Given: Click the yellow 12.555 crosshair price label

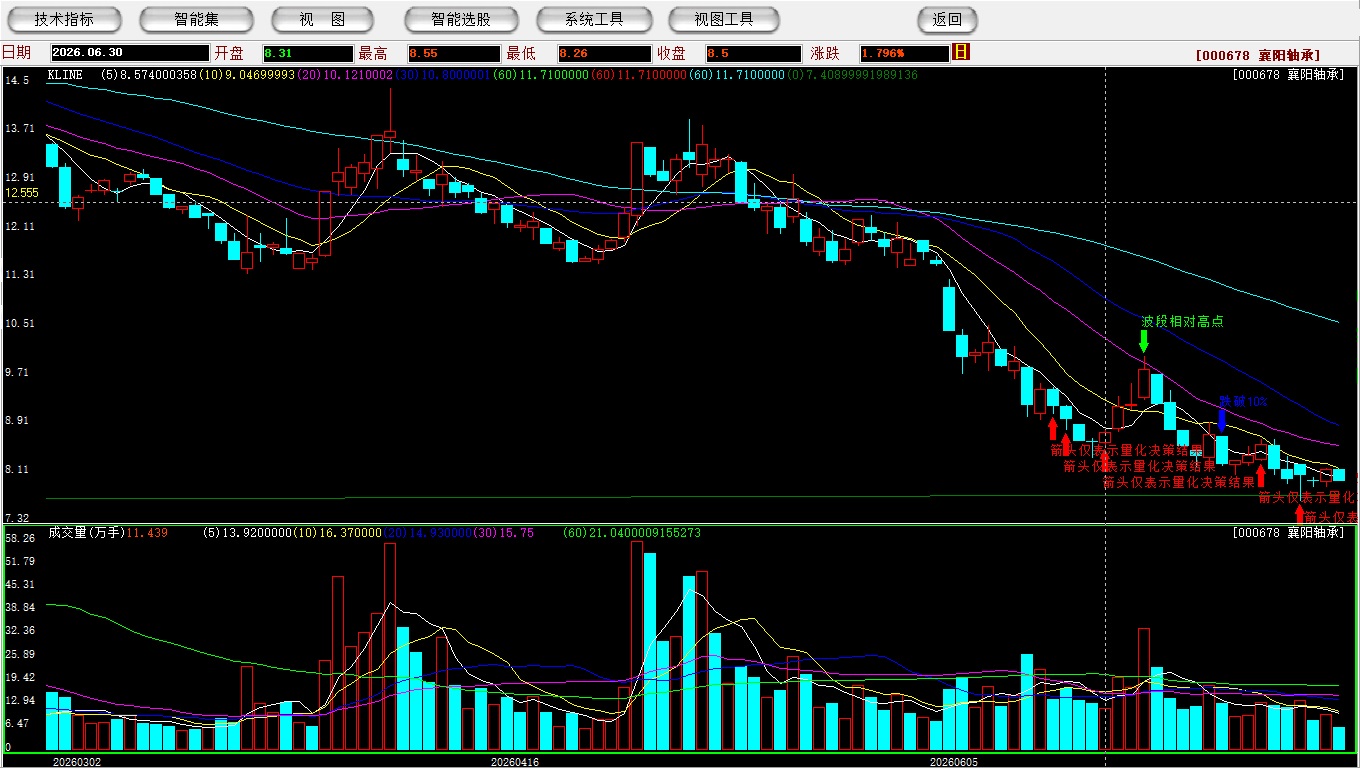Looking at the screenshot, I should click(22, 193).
